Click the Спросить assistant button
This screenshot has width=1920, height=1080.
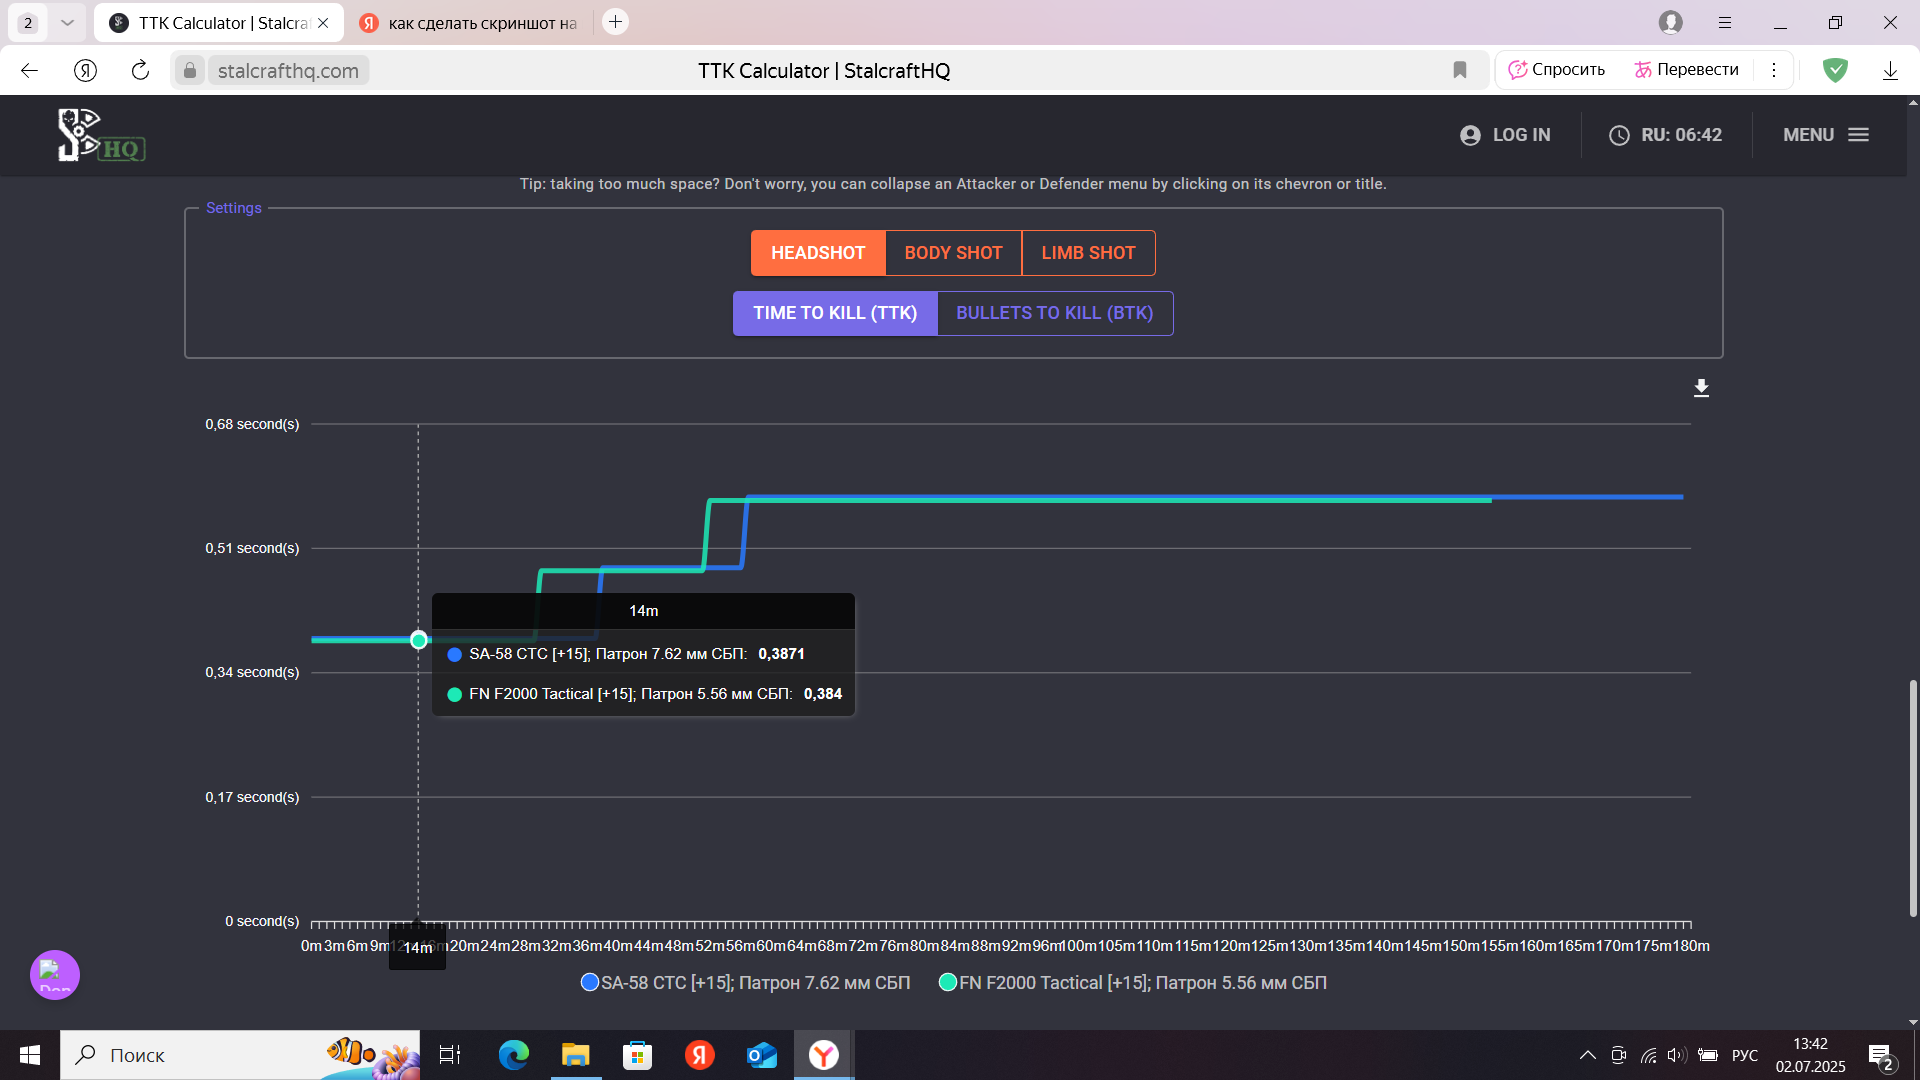click(x=1557, y=70)
